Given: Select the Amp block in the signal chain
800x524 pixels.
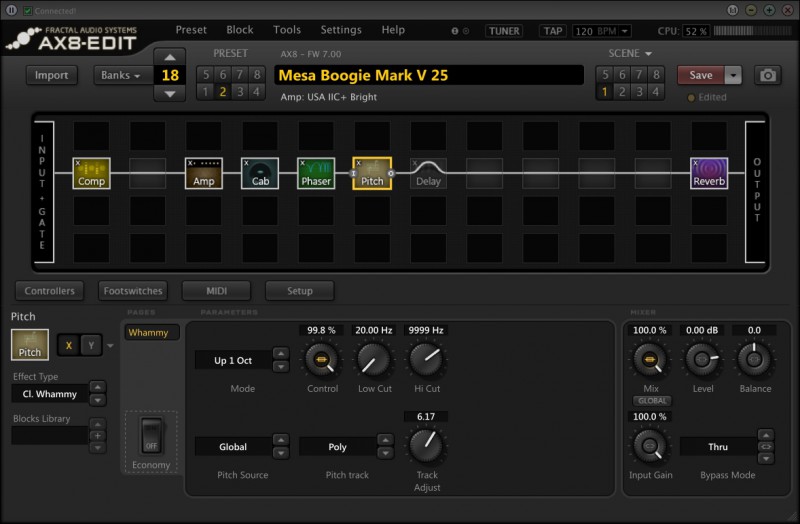Looking at the screenshot, I should [203, 173].
